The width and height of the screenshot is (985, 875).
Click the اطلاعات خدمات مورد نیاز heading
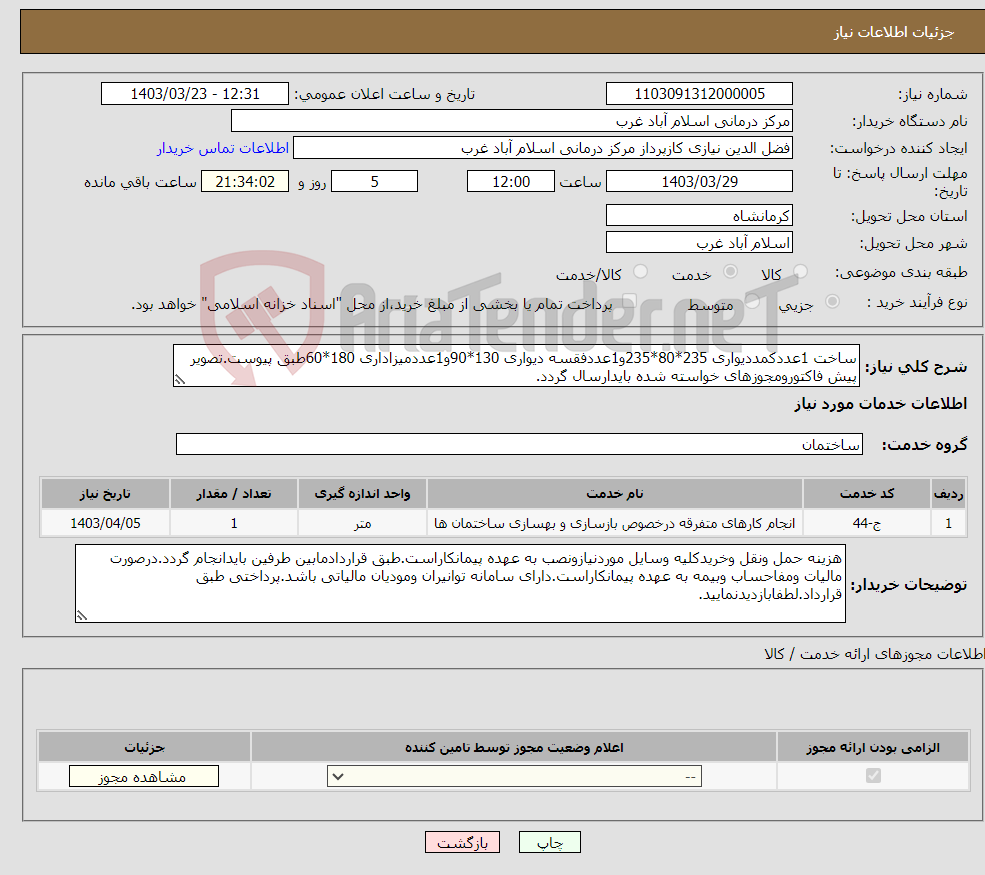click(880, 404)
